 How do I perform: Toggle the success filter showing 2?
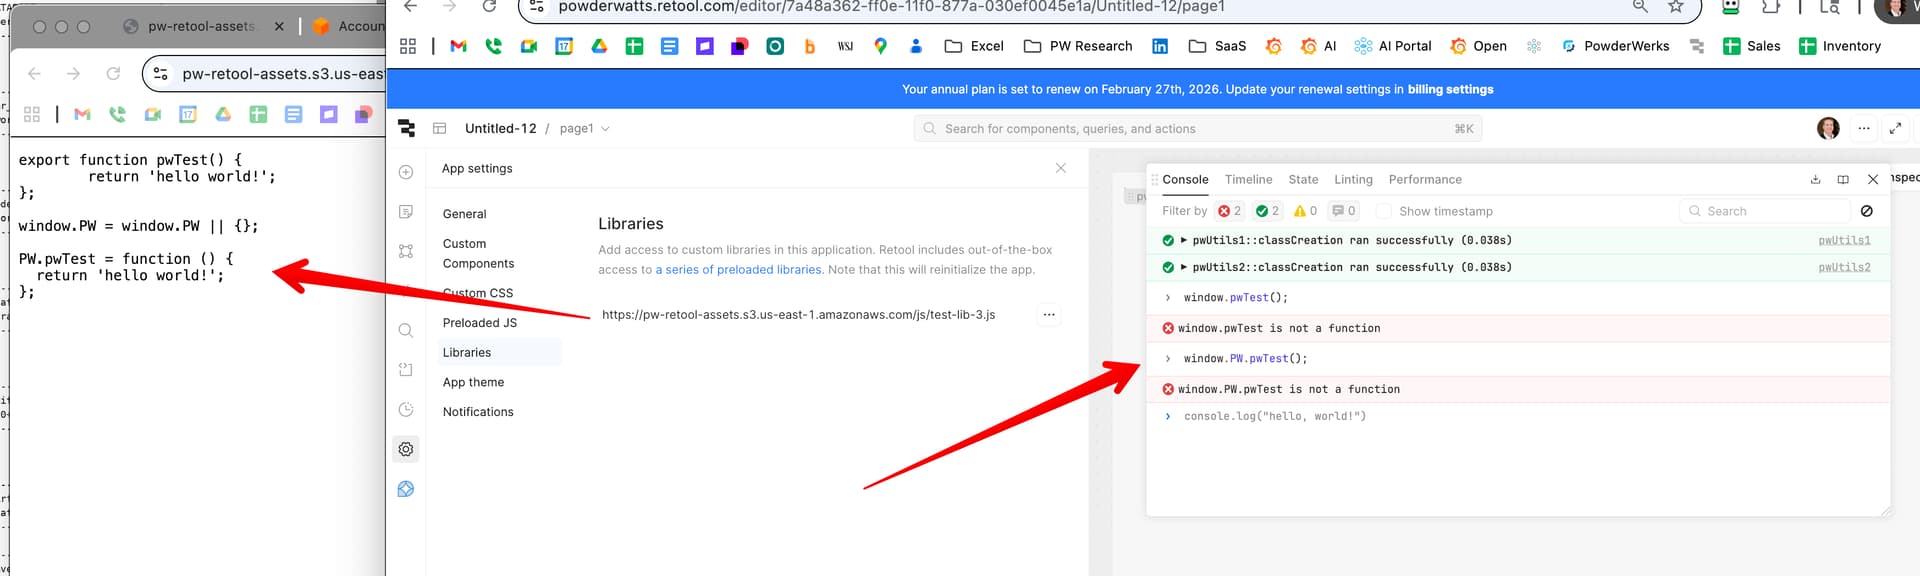tap(1267, 211)
